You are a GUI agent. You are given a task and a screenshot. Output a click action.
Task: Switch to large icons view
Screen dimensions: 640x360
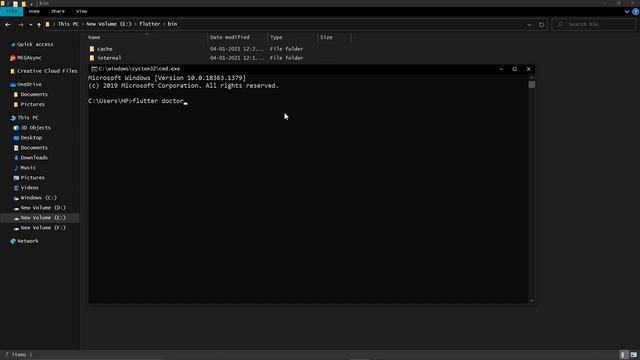pos(633,355)
